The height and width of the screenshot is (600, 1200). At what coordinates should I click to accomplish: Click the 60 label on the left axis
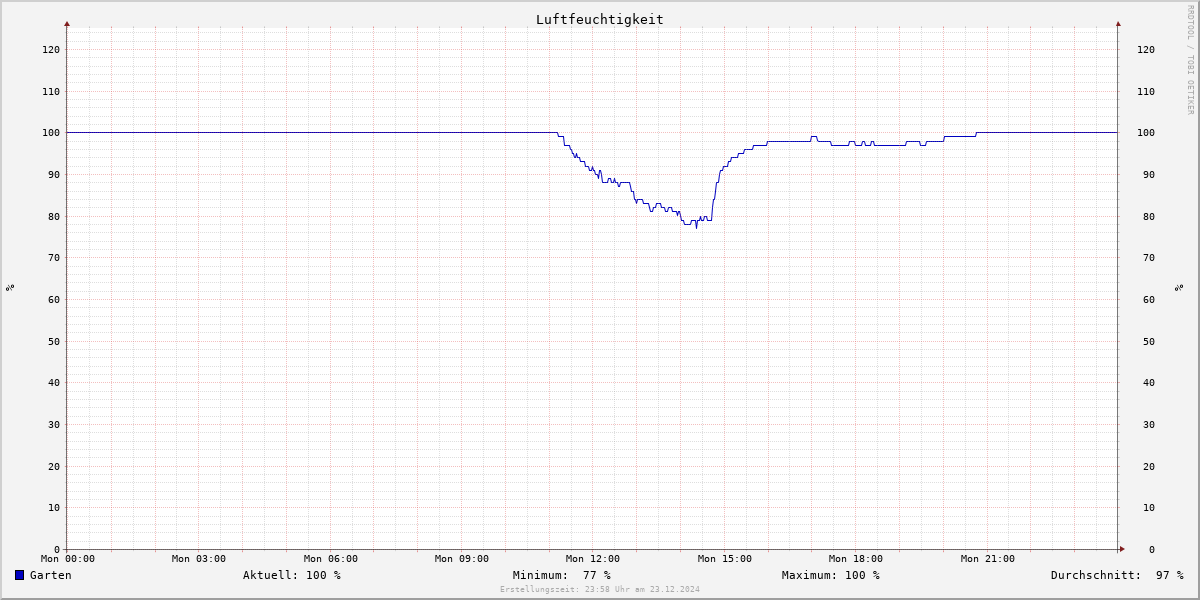(54, 299)
